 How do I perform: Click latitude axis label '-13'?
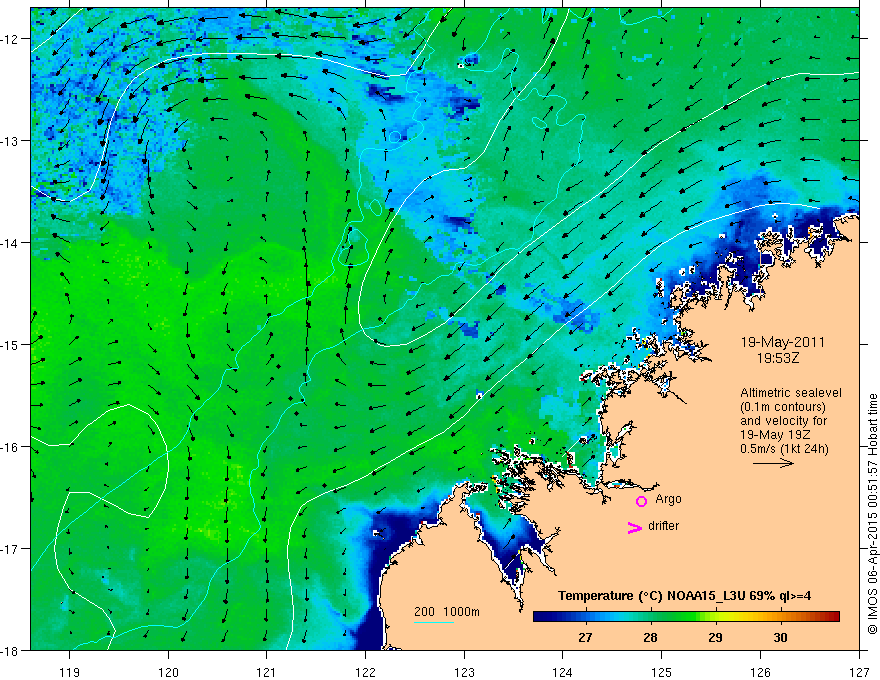click(x=11, y=141)
